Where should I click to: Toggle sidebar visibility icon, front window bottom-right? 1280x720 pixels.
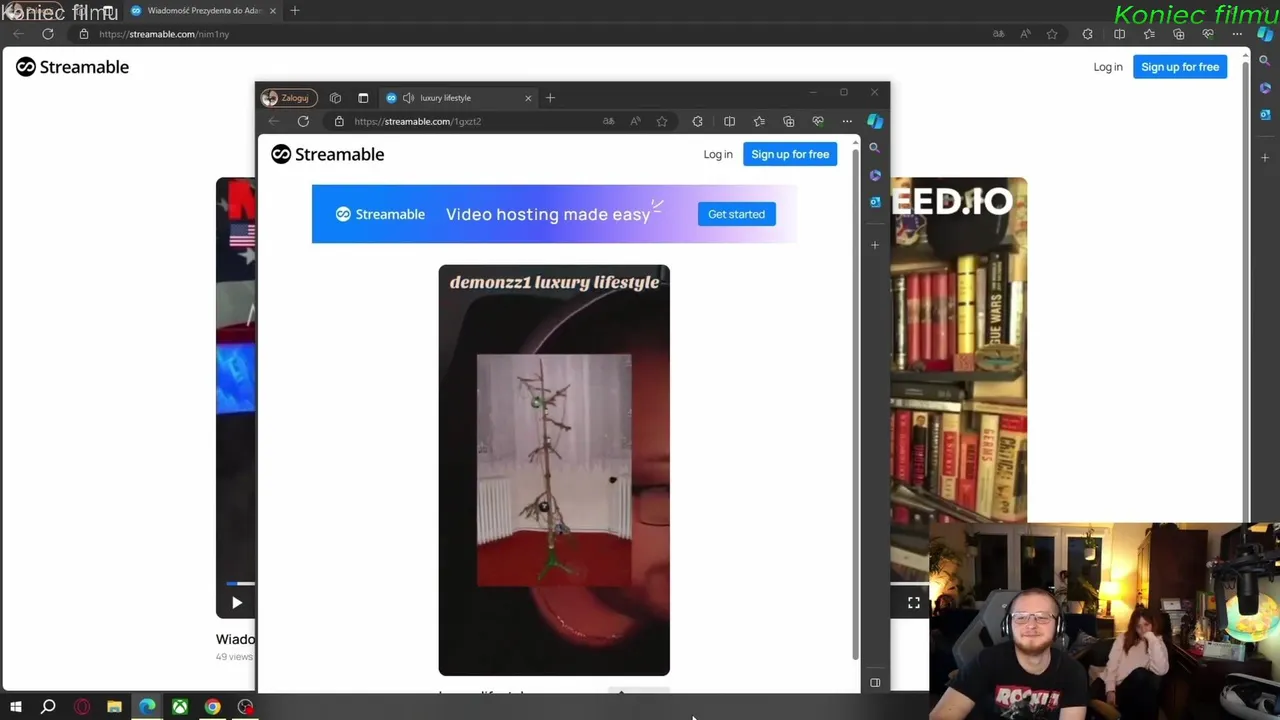[x=875, y=682]
